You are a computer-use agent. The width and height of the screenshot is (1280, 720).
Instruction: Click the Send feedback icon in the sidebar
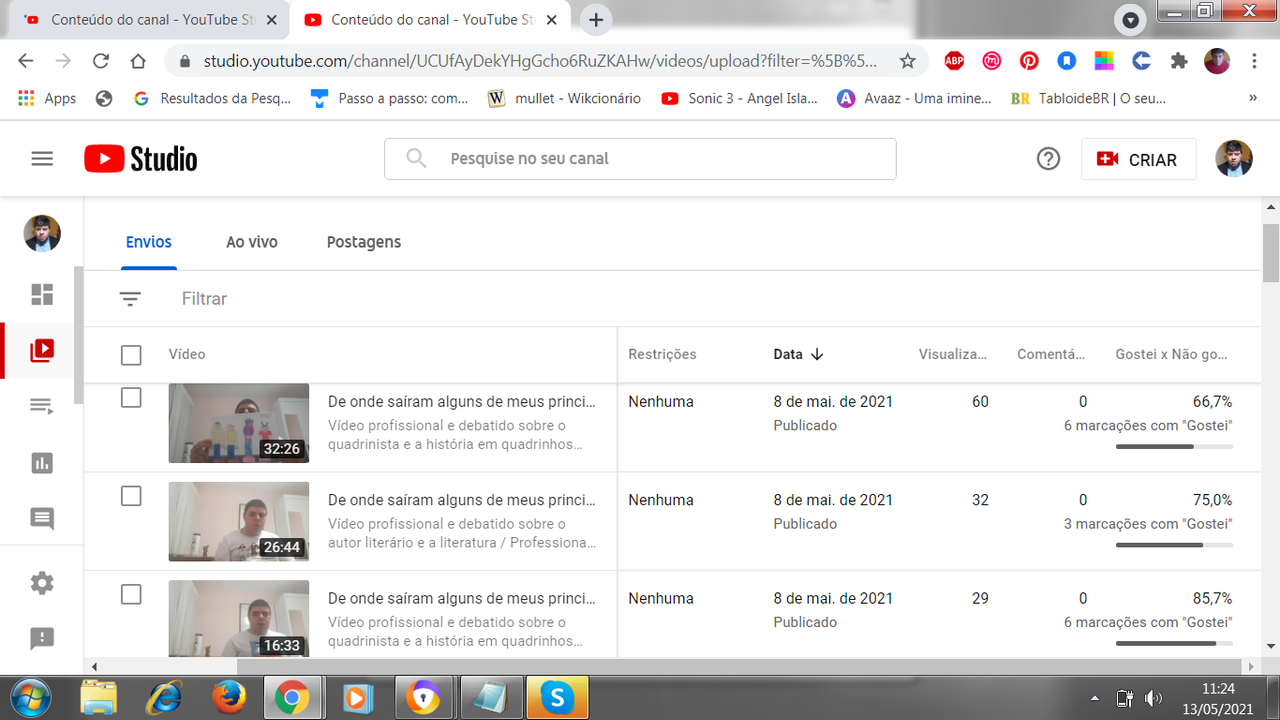click(41, 639)
